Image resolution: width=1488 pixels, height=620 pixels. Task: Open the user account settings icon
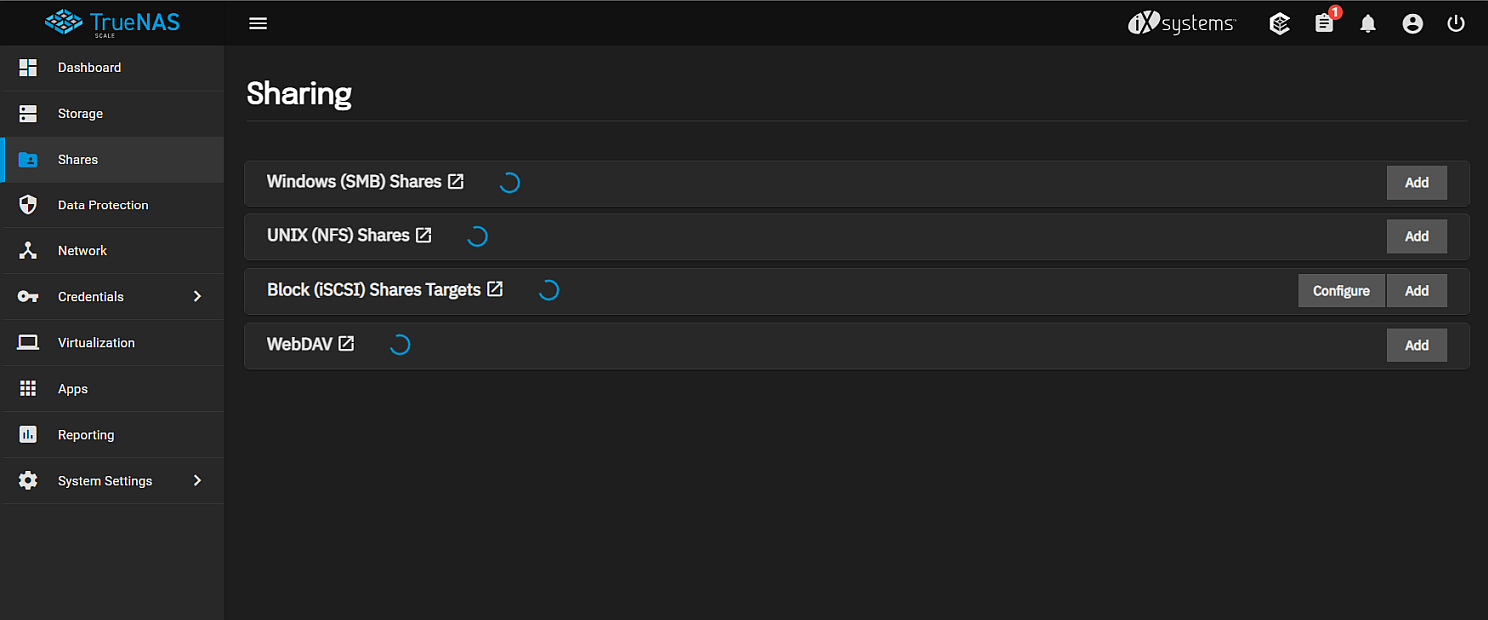[1412, 23]
